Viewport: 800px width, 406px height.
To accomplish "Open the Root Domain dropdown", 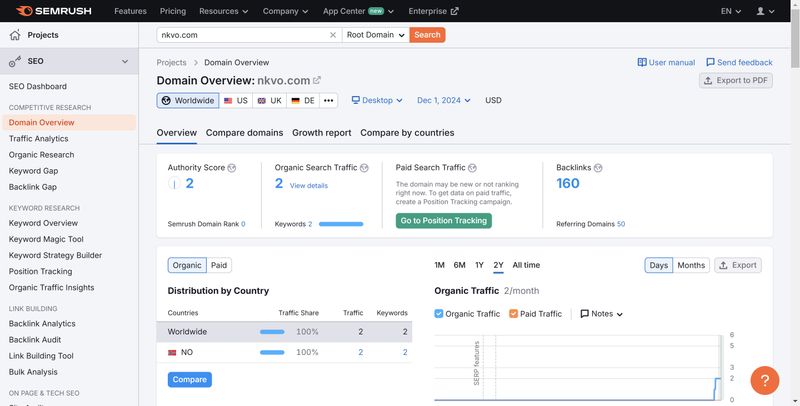I will pos(376,35).
